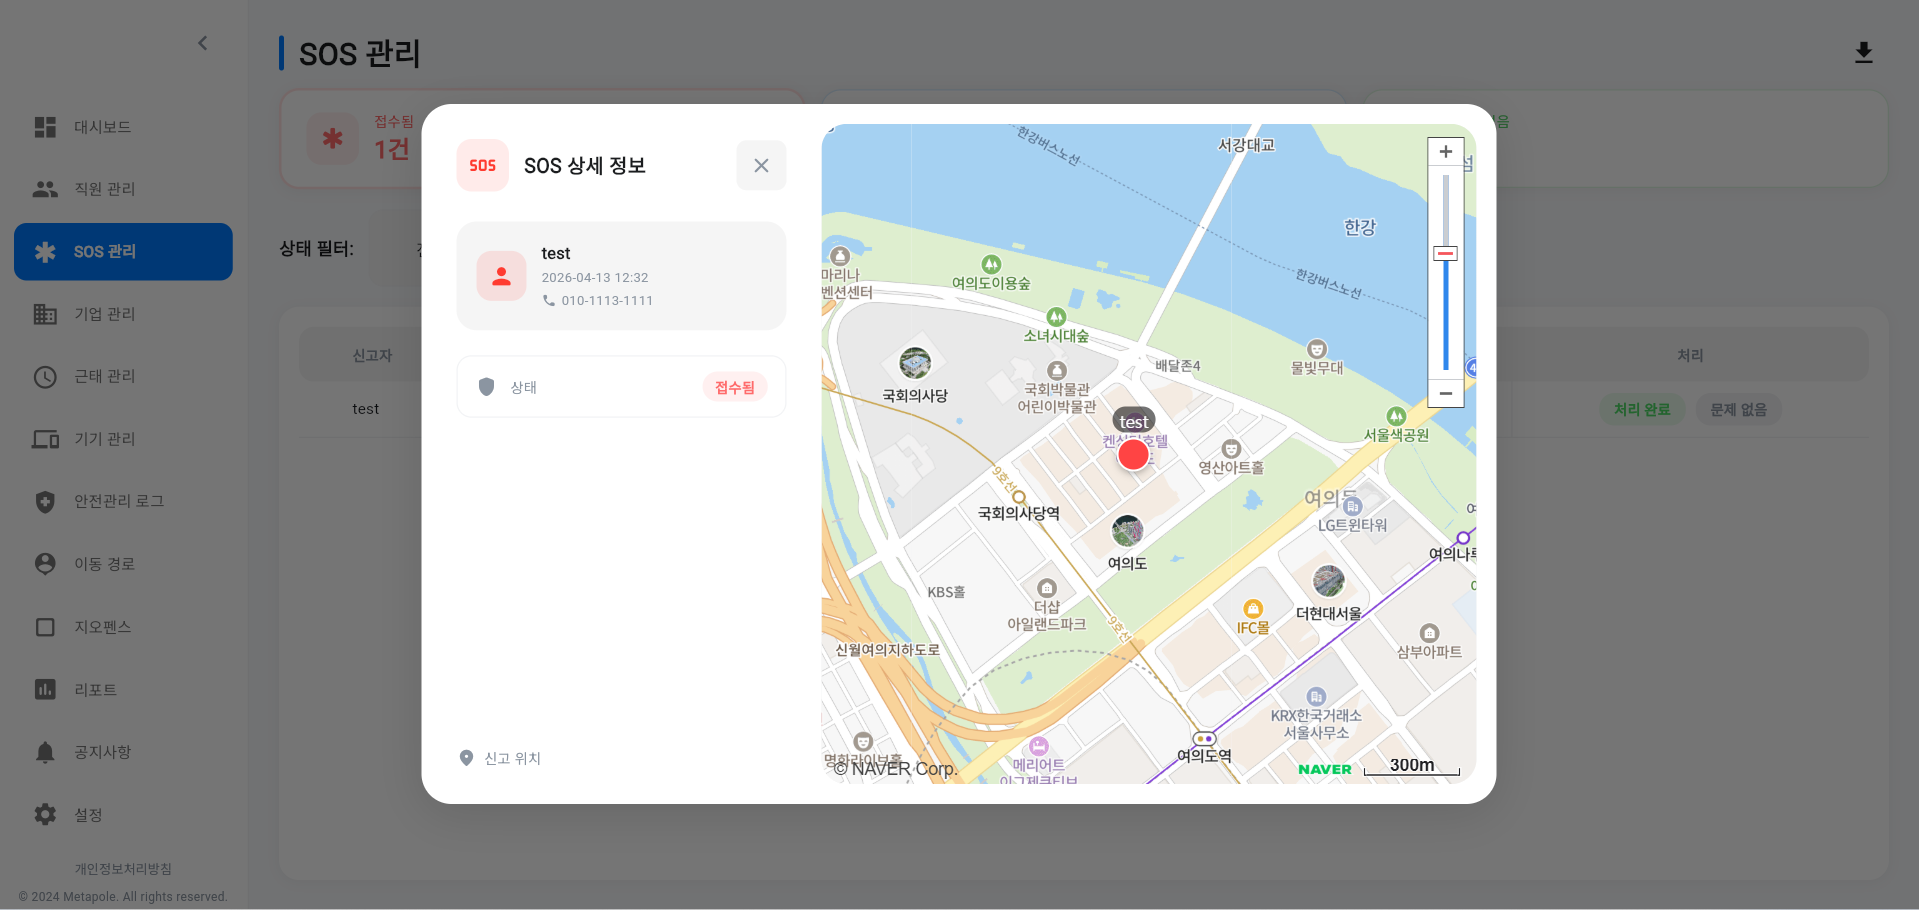This screenshot has width=1919, height=910.
Task: Zoom out on the map
Action: point(1445,393)
